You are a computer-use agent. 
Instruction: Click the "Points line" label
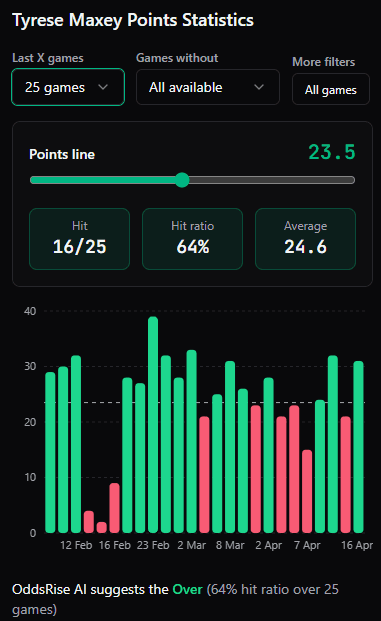point(62,154)
